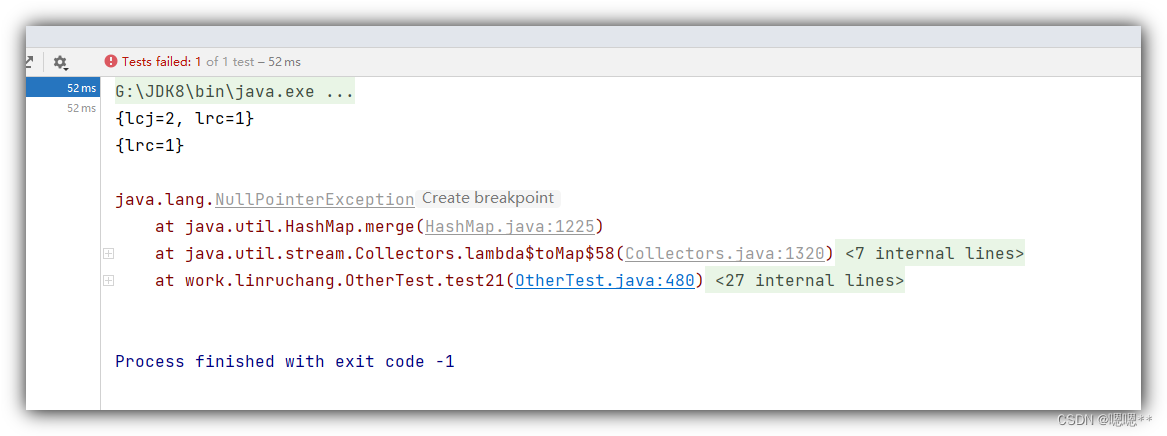
Task: Click the Tests failed status text
Action: (x=162, y=62)
